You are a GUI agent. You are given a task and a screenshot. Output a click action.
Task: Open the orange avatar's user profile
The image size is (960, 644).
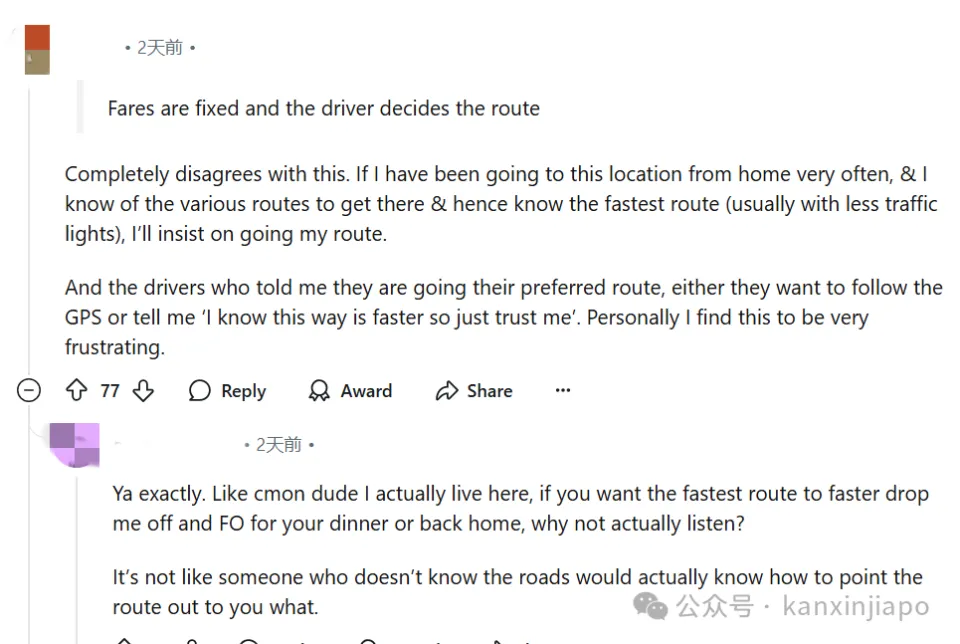tap(37, 50)
